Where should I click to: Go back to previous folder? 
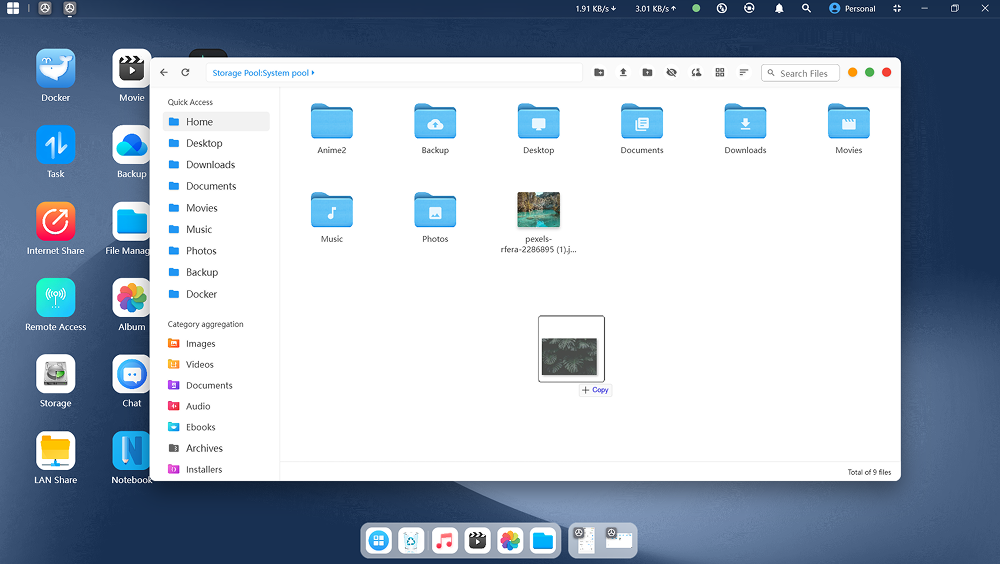pyautogui.click(x=164, y=73)
